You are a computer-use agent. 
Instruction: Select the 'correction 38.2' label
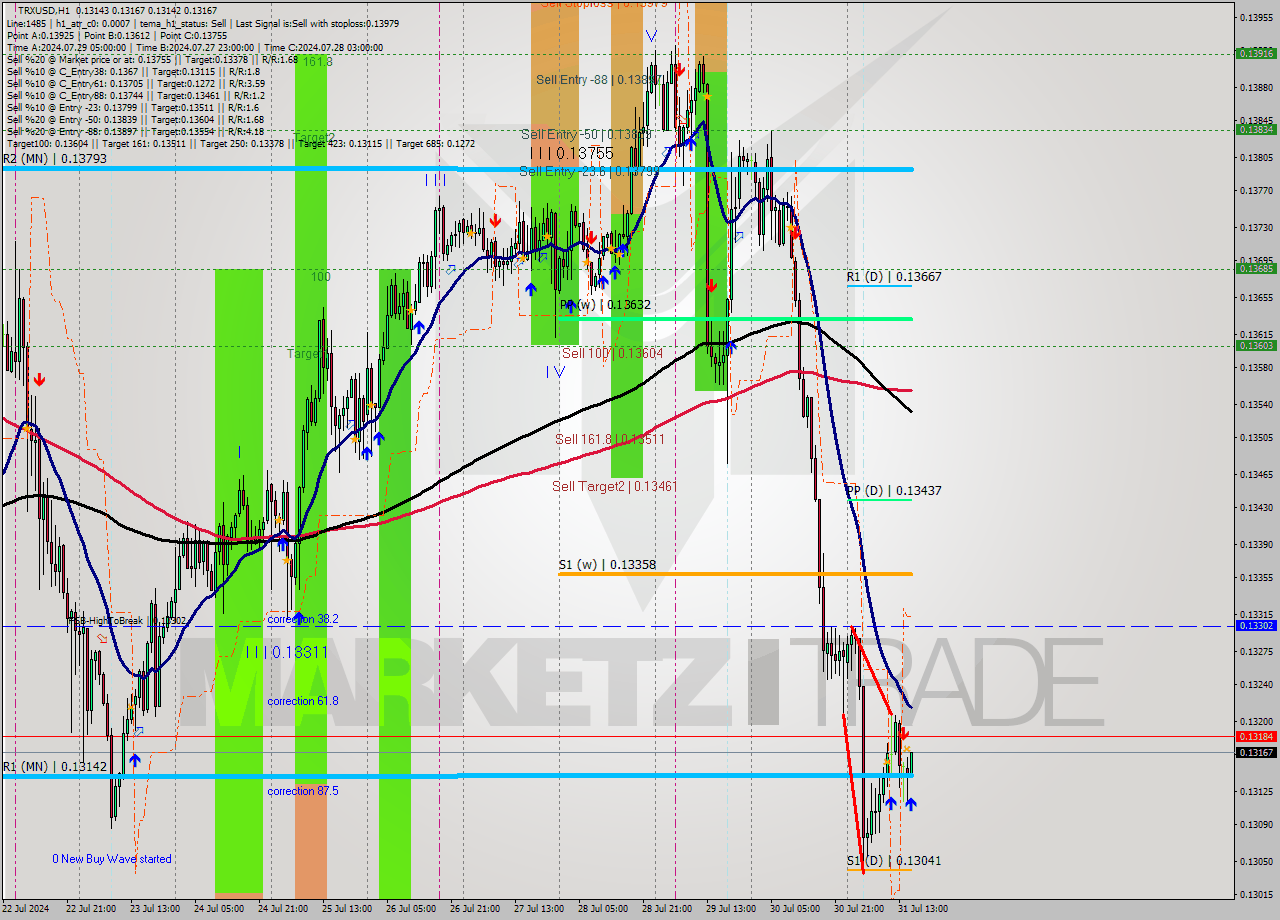[x=303, y=619]
